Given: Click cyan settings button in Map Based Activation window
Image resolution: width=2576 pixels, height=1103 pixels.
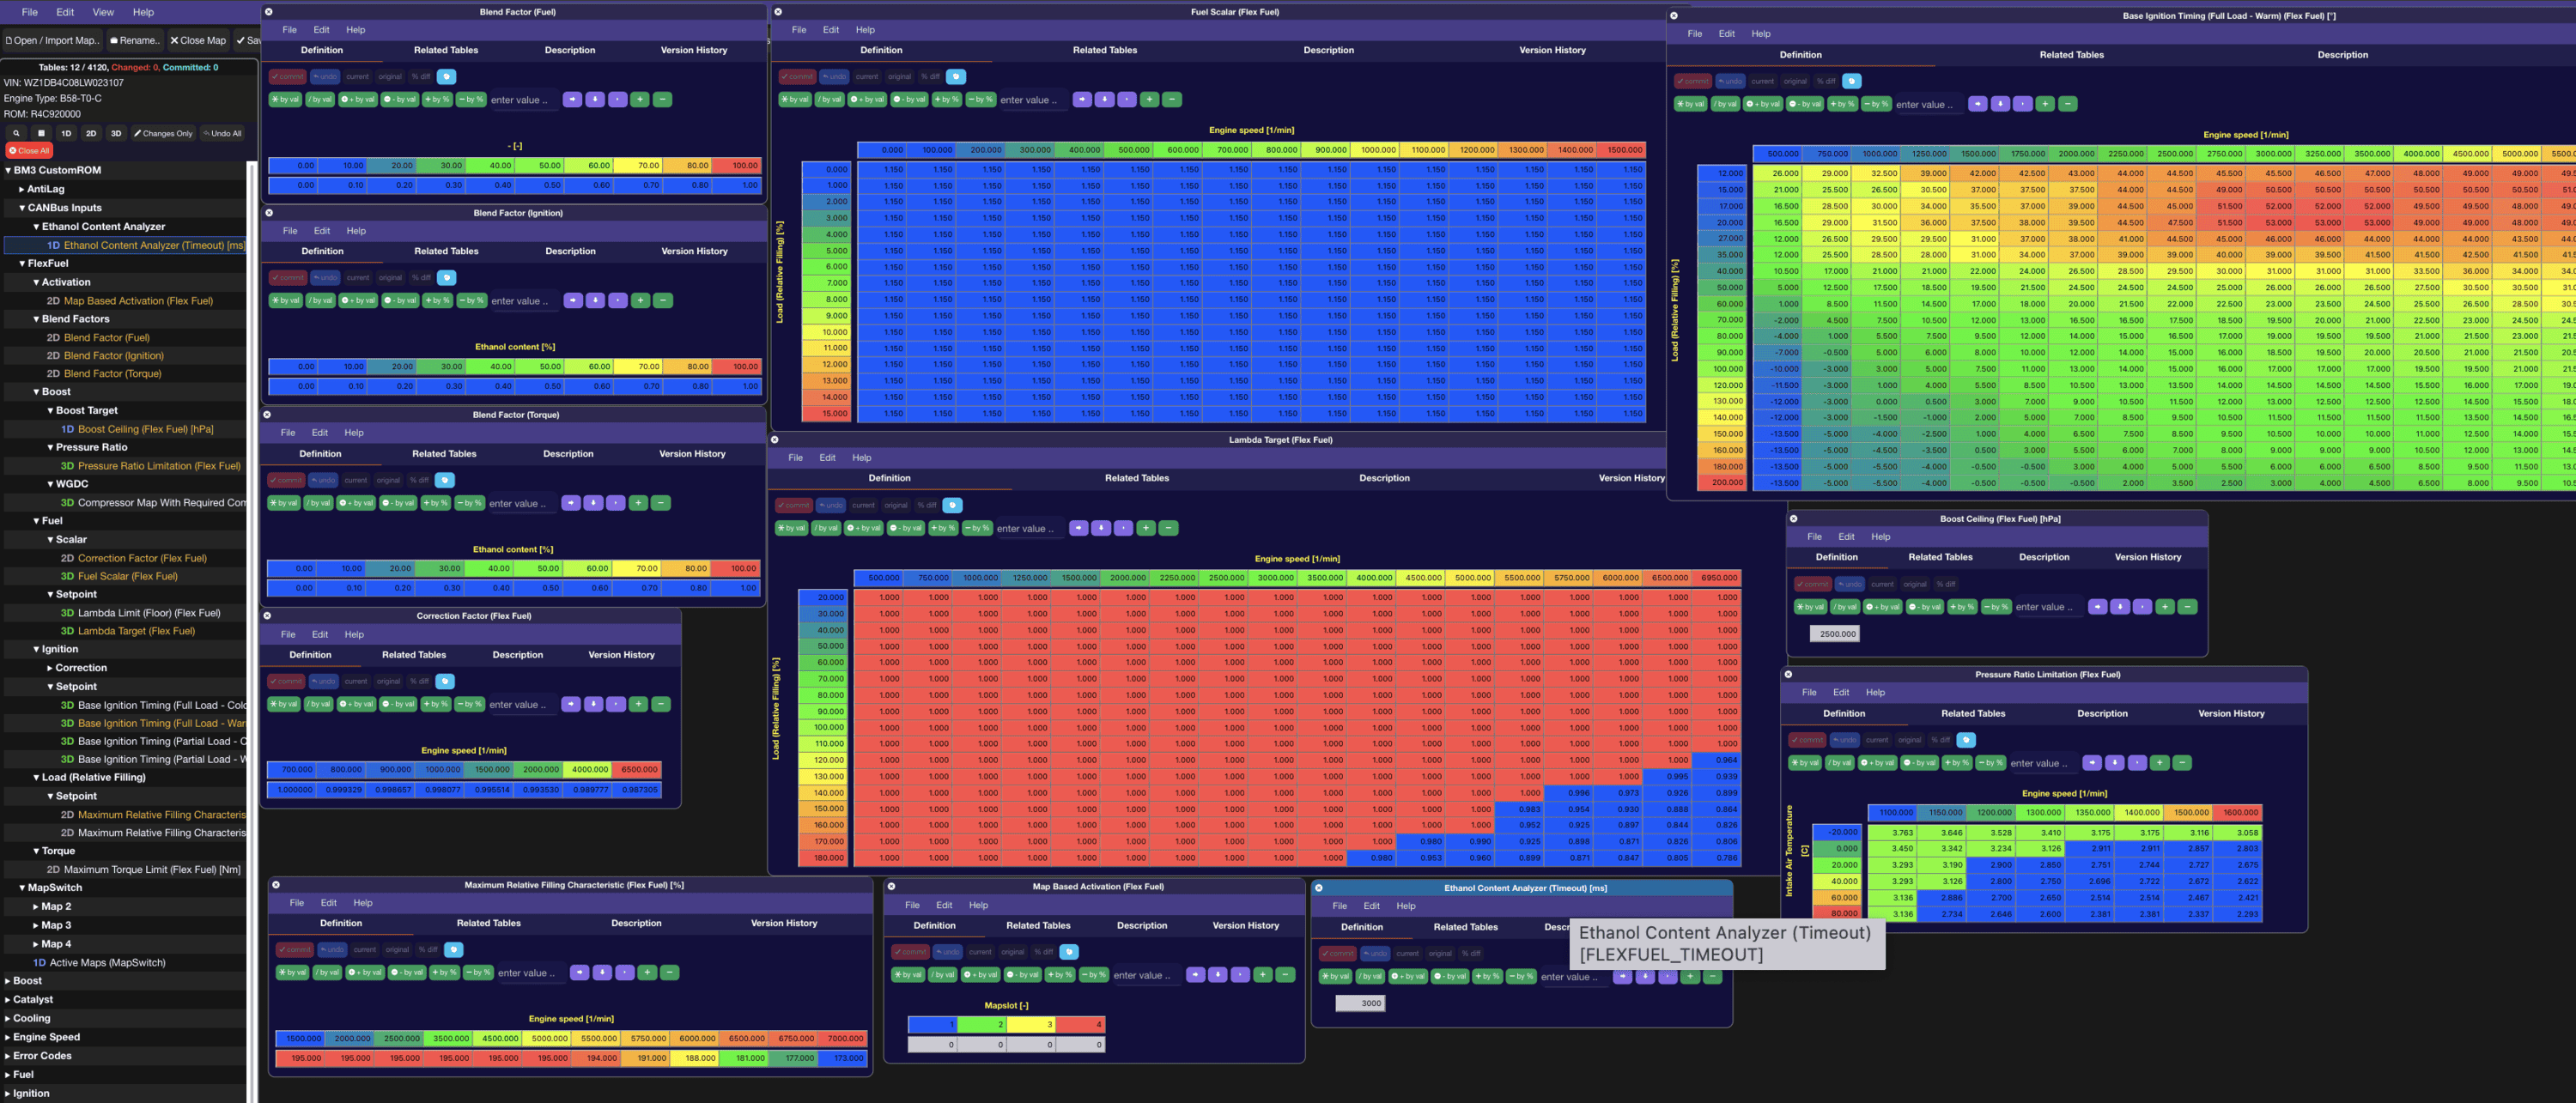Looking at the screenshot, I should 1069,952.
